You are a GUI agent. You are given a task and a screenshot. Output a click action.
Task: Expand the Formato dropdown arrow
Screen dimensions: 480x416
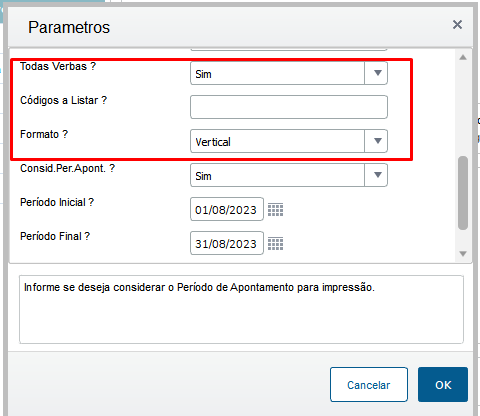click(x=377, y=141)
